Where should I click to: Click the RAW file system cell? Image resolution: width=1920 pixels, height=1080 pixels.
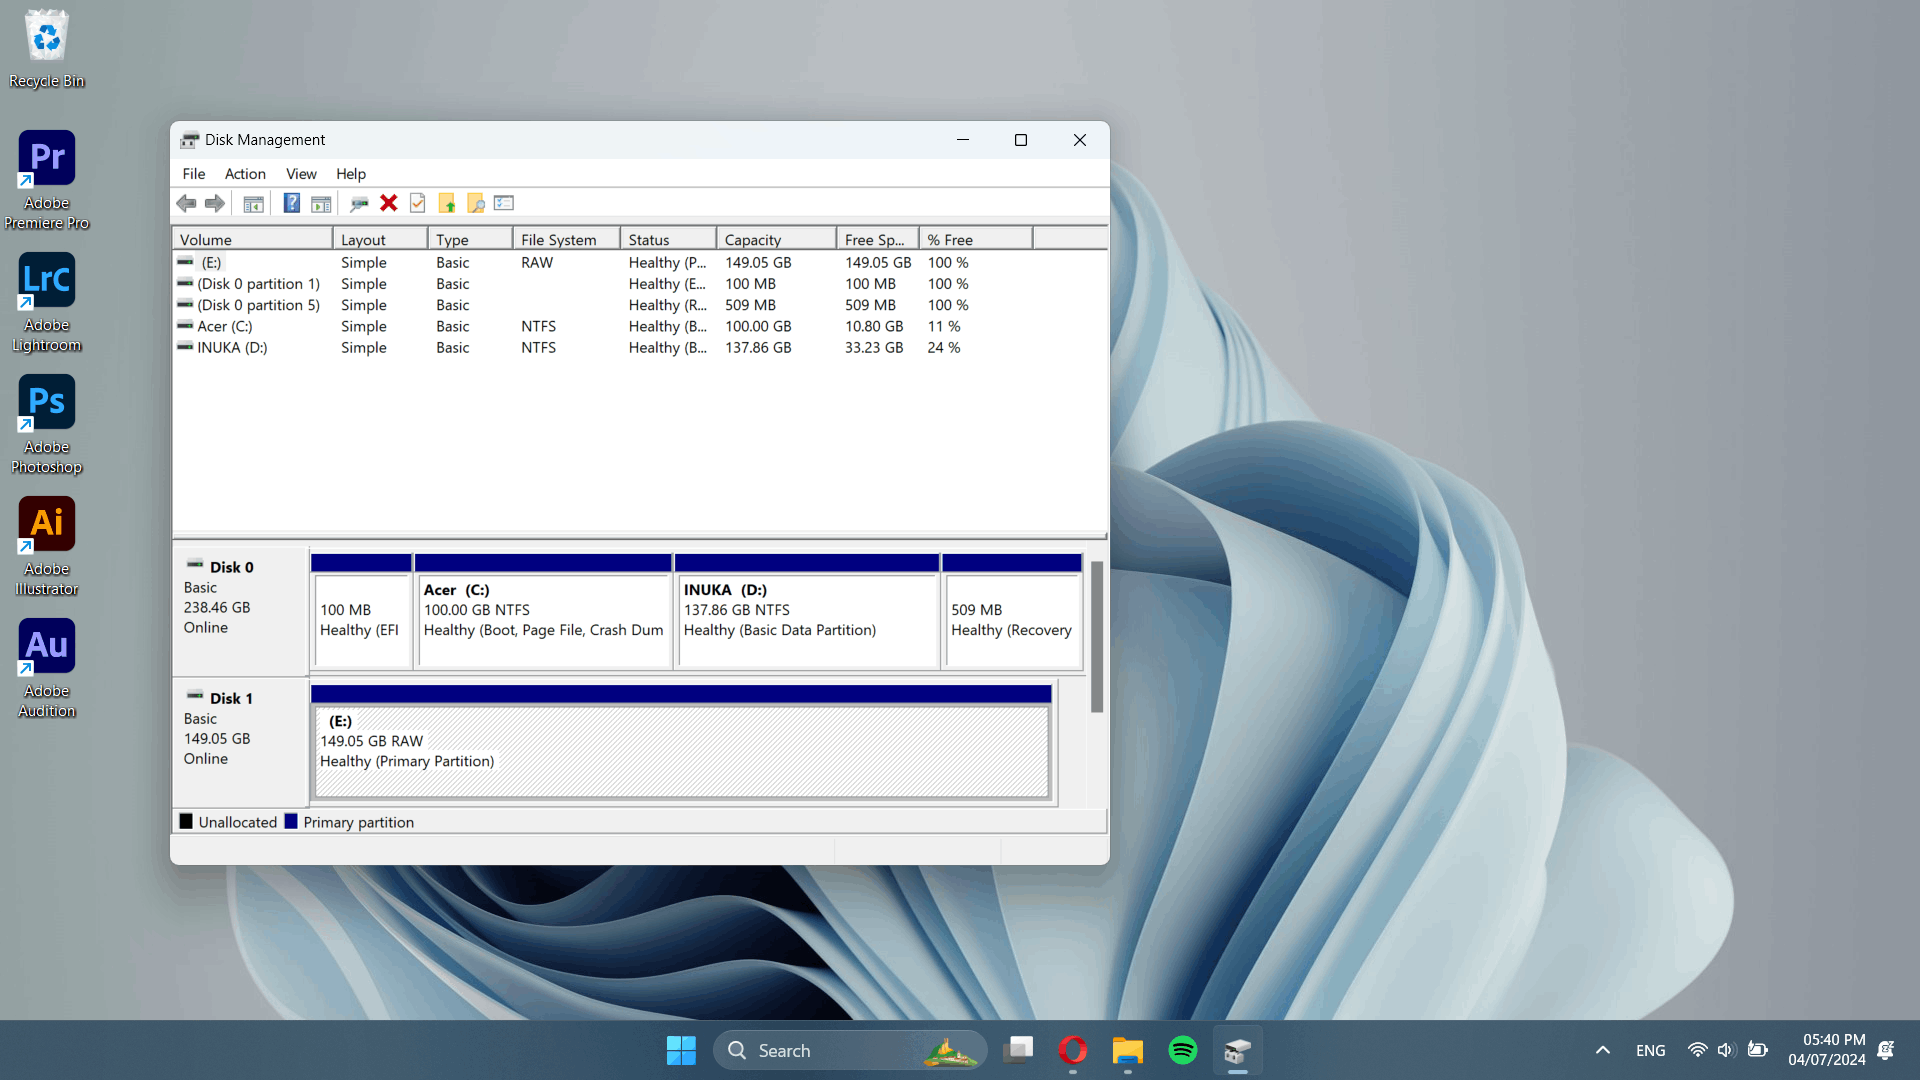[537, 263]
